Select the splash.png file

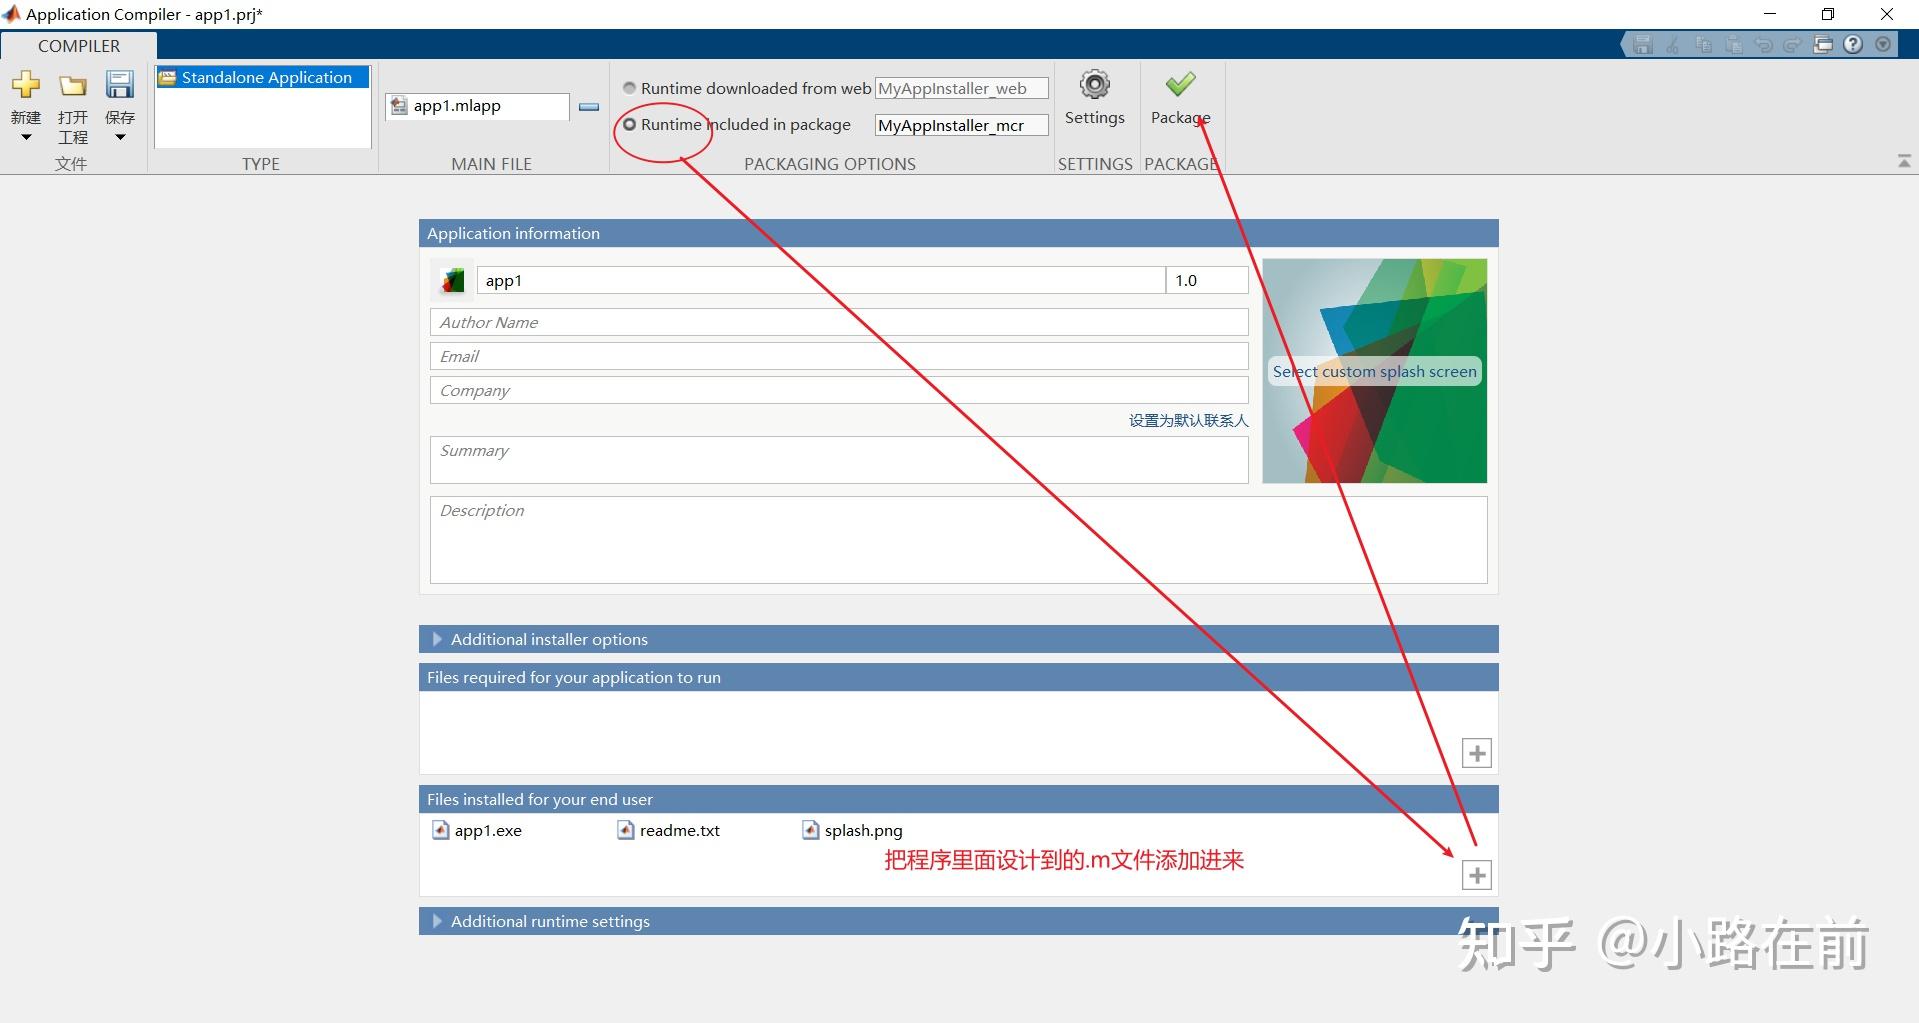click(853, 830)
